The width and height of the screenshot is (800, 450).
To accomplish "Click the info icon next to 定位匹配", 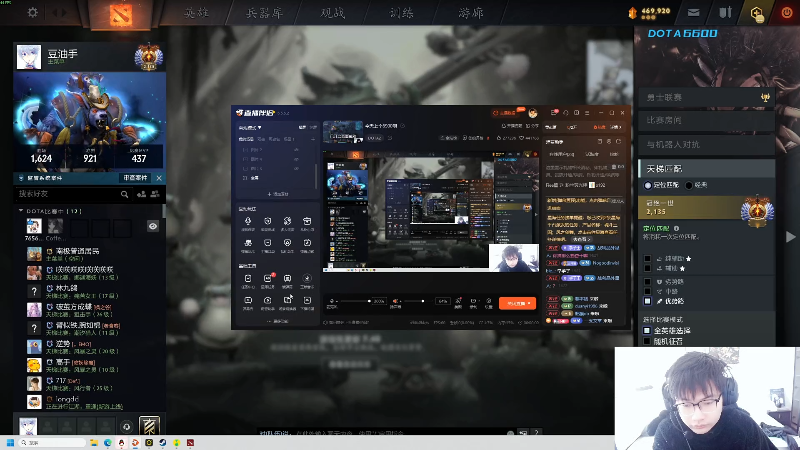I will [677, 228].
